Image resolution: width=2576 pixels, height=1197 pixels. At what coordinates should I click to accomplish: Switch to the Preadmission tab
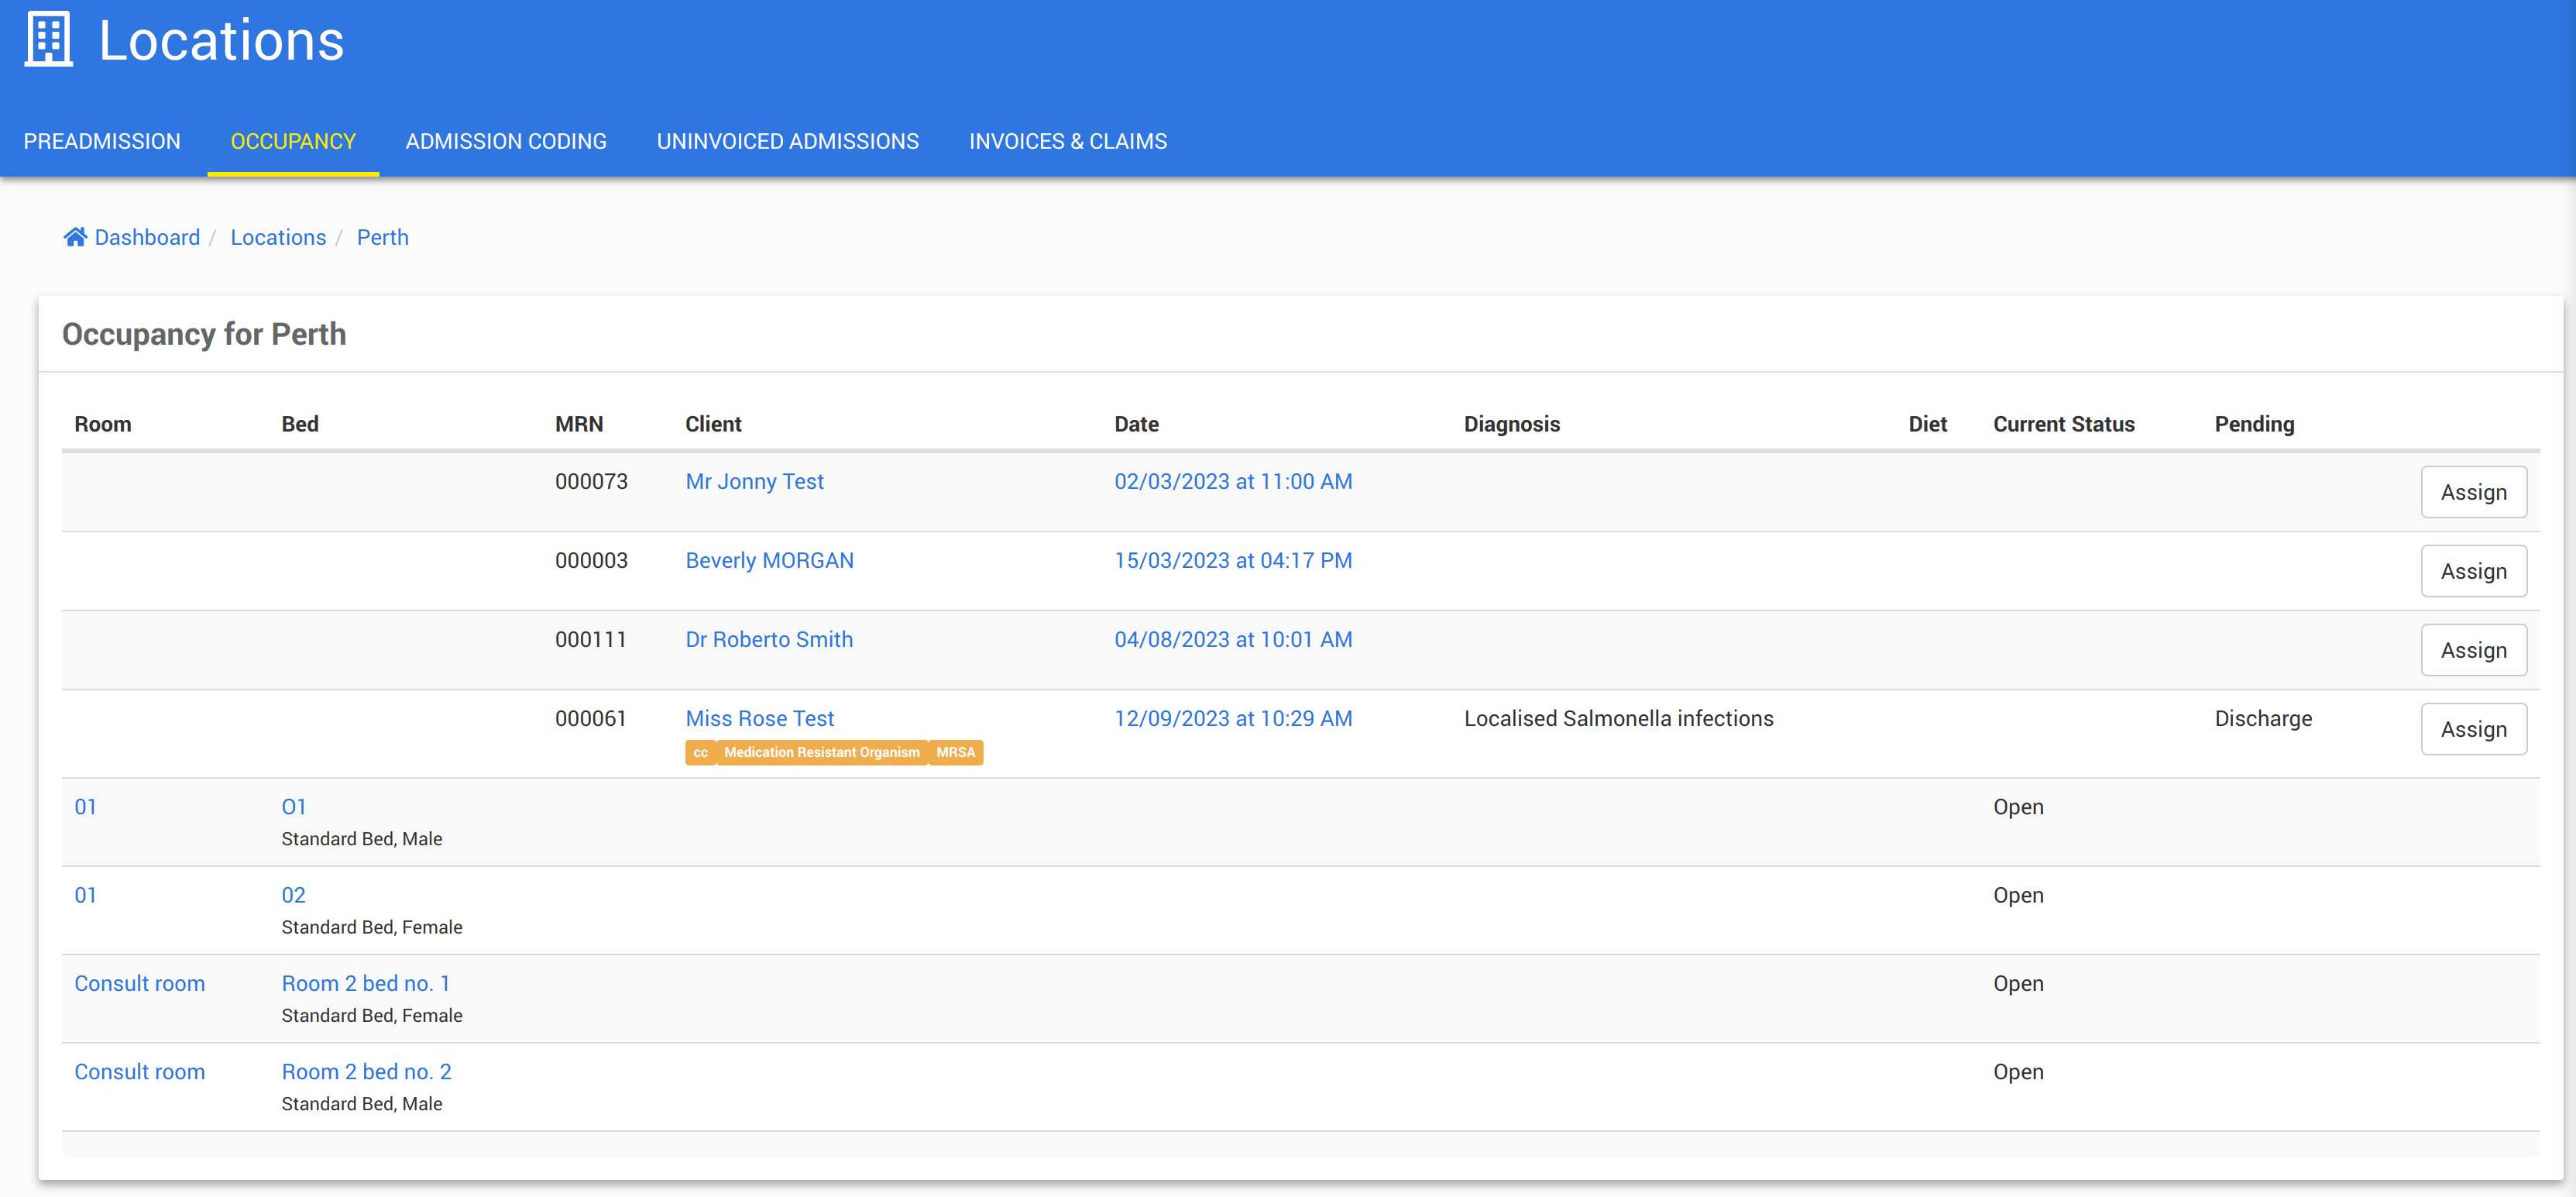tap(102, 141)
